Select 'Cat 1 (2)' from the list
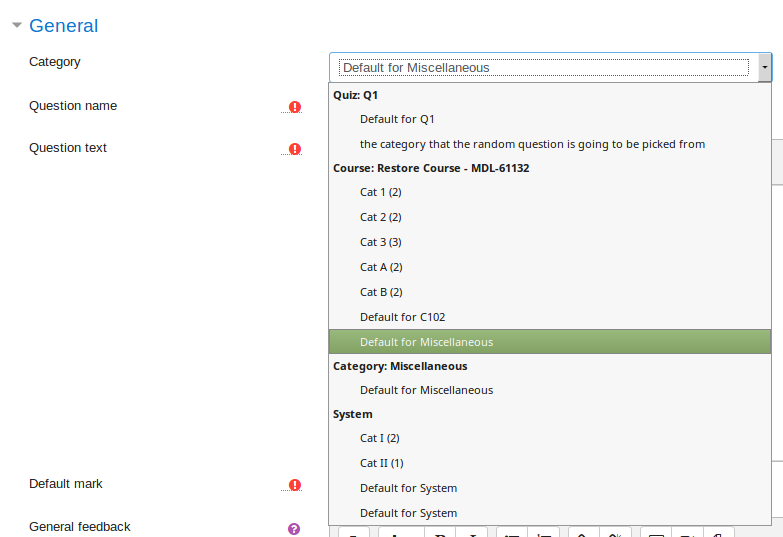Screen dimensions: 783x537 pos(550,192)
